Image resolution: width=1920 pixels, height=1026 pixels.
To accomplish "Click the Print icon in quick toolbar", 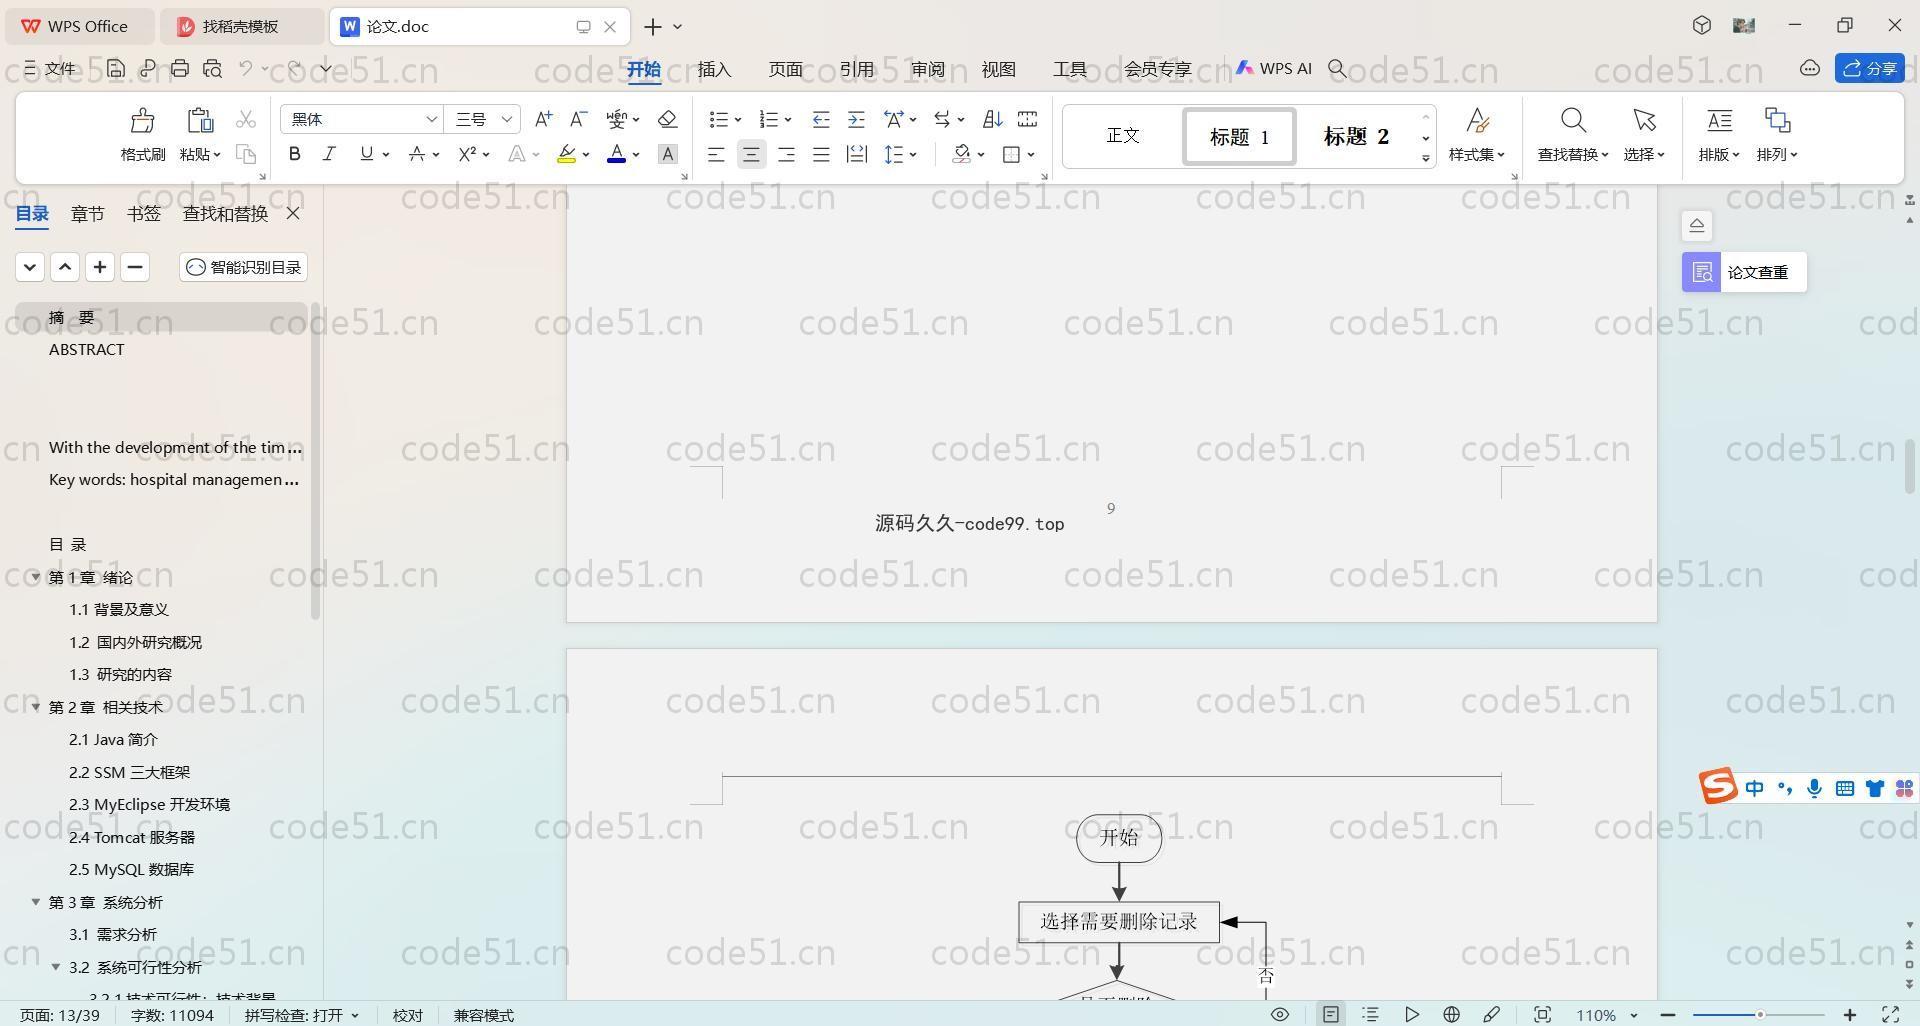I will click(180, 68).
